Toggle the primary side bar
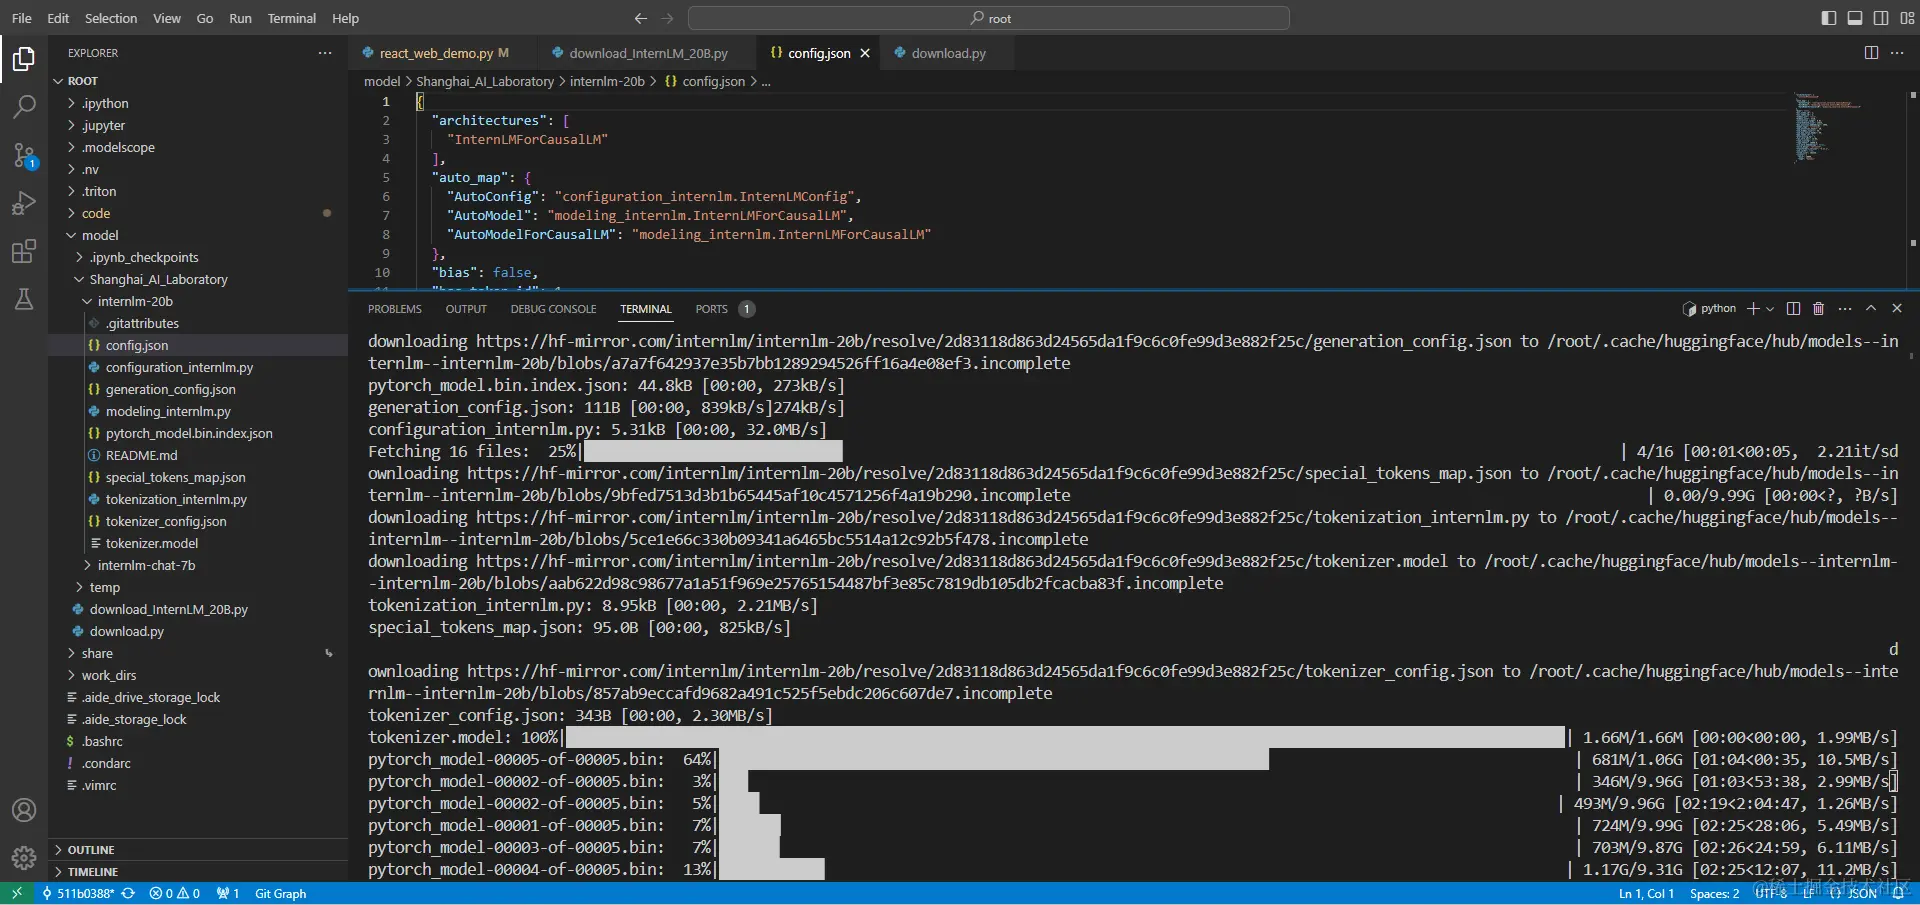Image resolution: width=1920 pixels, height=905 pixels. pos(1829,18)
